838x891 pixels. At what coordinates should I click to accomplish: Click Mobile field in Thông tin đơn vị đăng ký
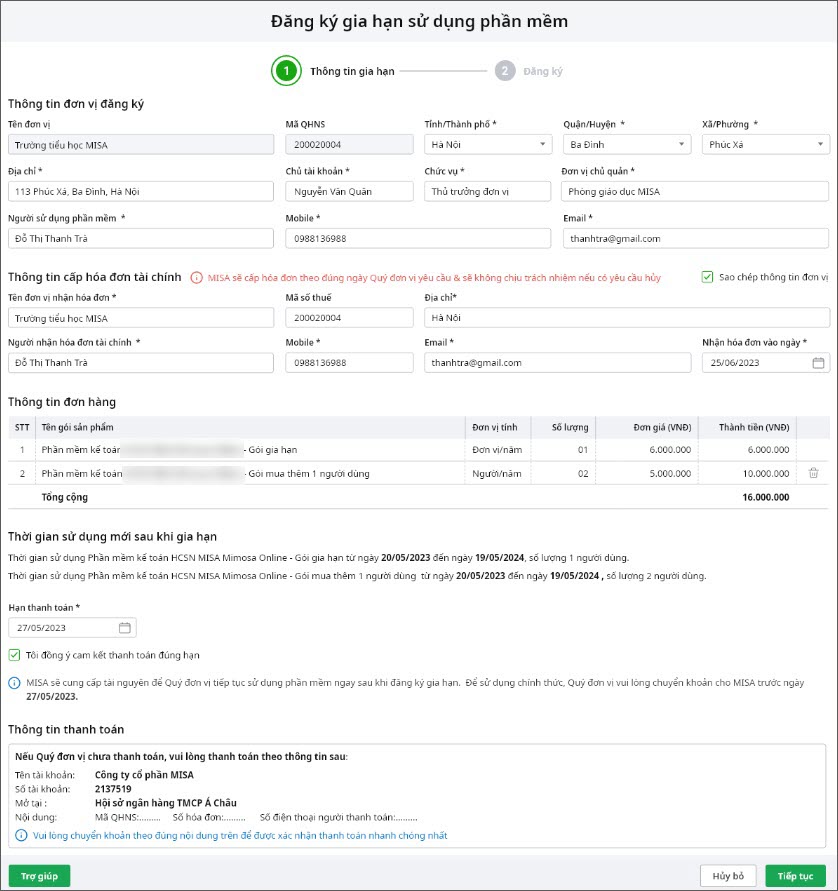click(x=418, y=239)
